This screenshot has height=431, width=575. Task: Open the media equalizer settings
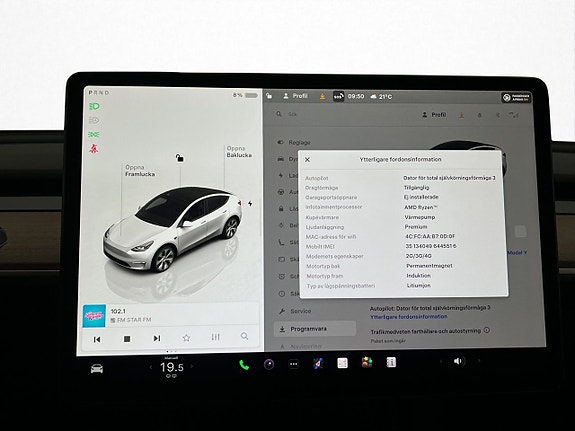coord(216,337)
